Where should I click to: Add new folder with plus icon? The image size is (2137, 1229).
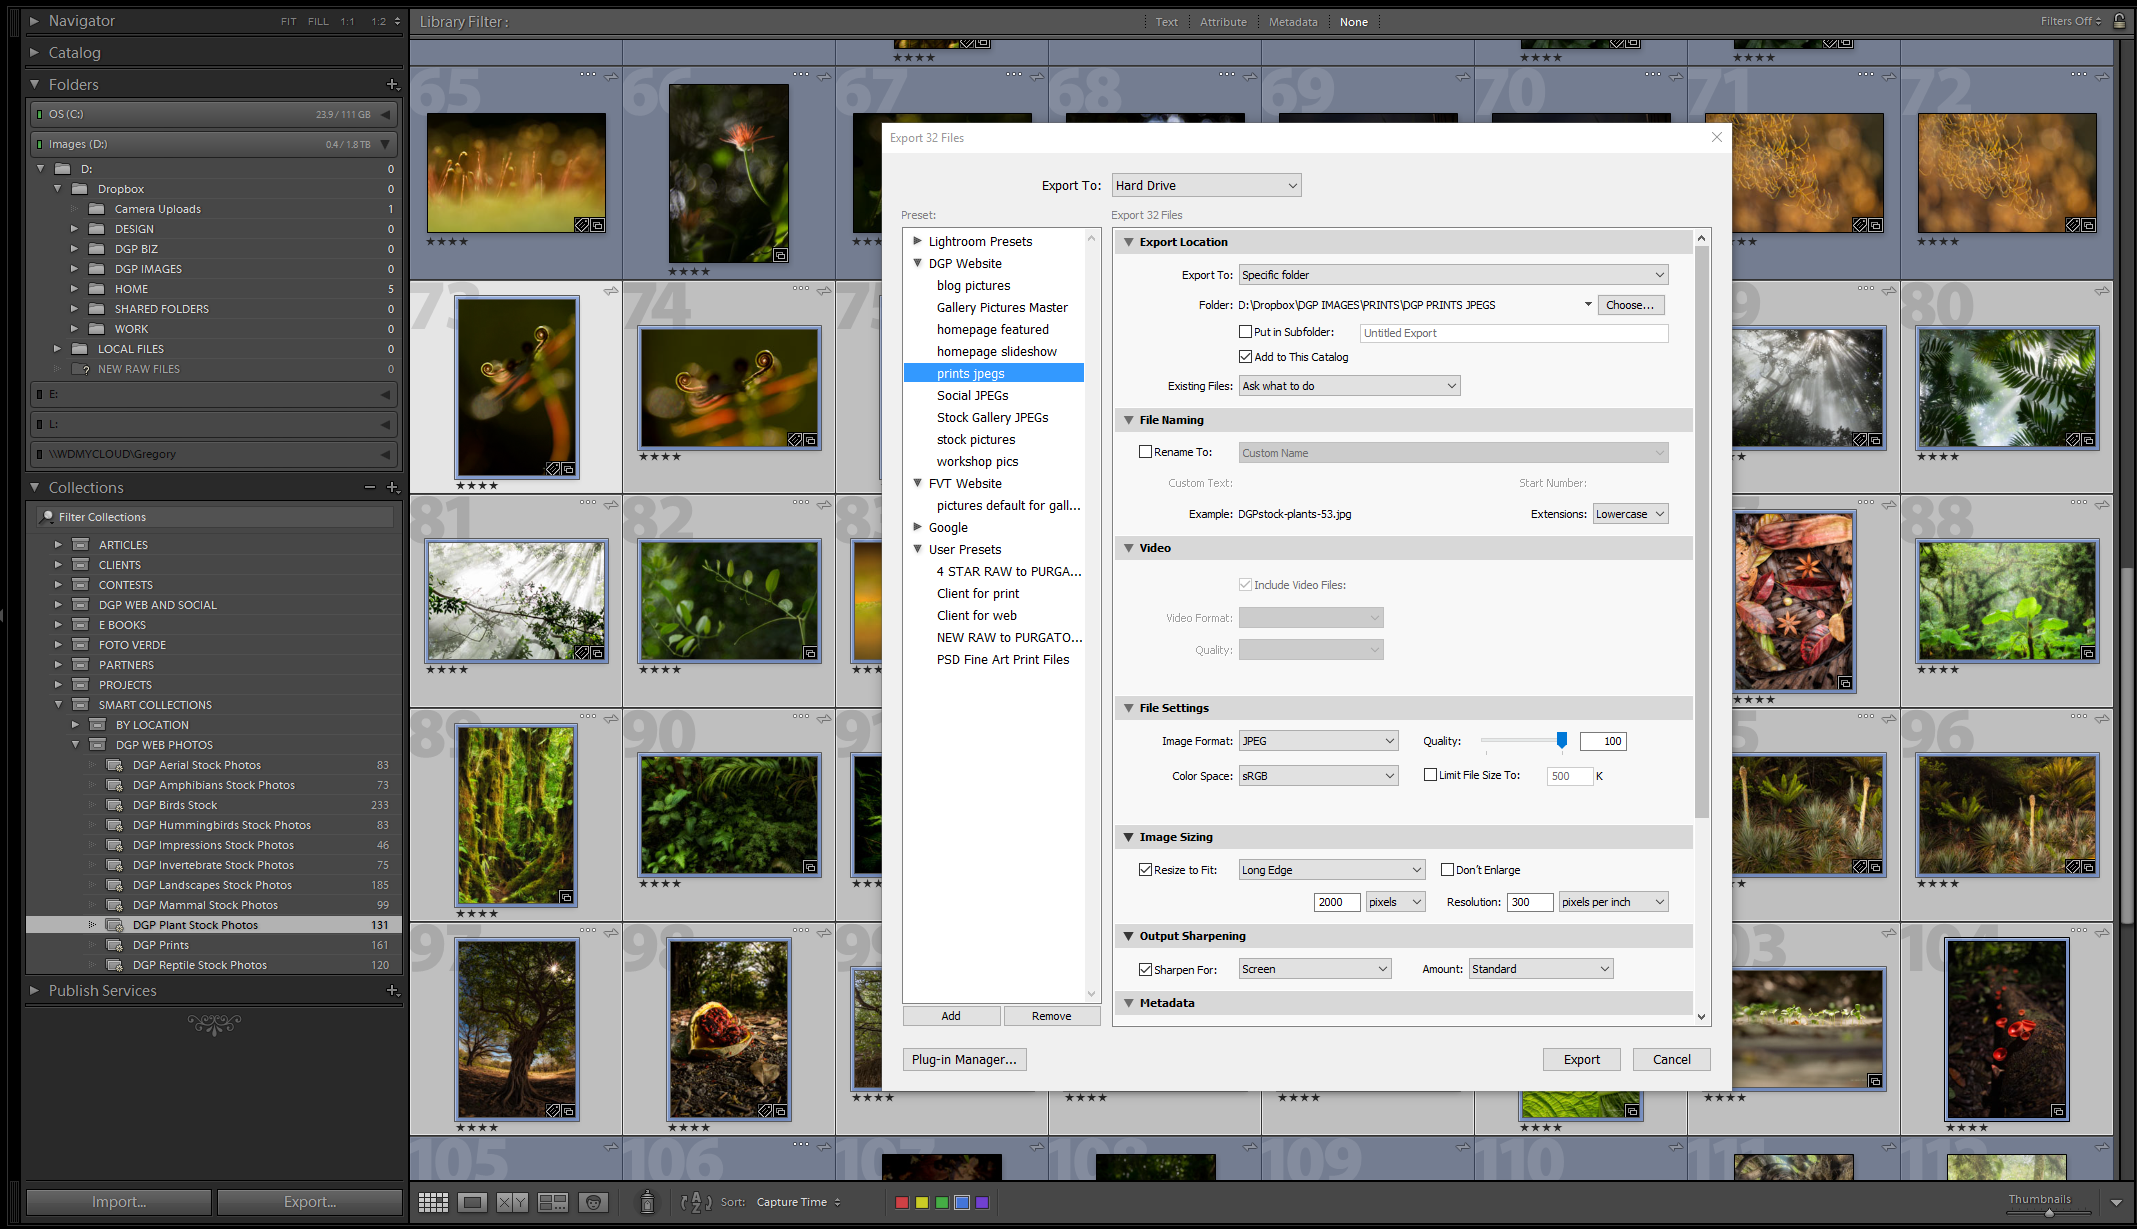pos(392,85)
